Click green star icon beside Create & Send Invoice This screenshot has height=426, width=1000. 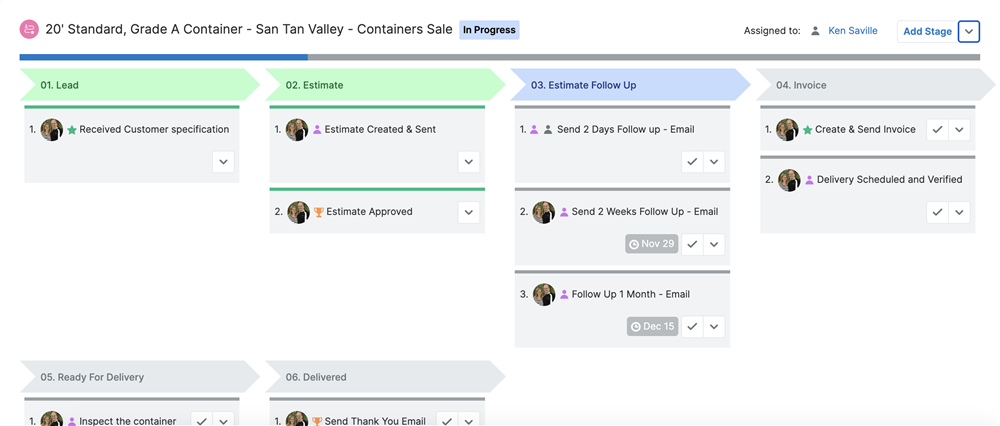coord(807,129)
